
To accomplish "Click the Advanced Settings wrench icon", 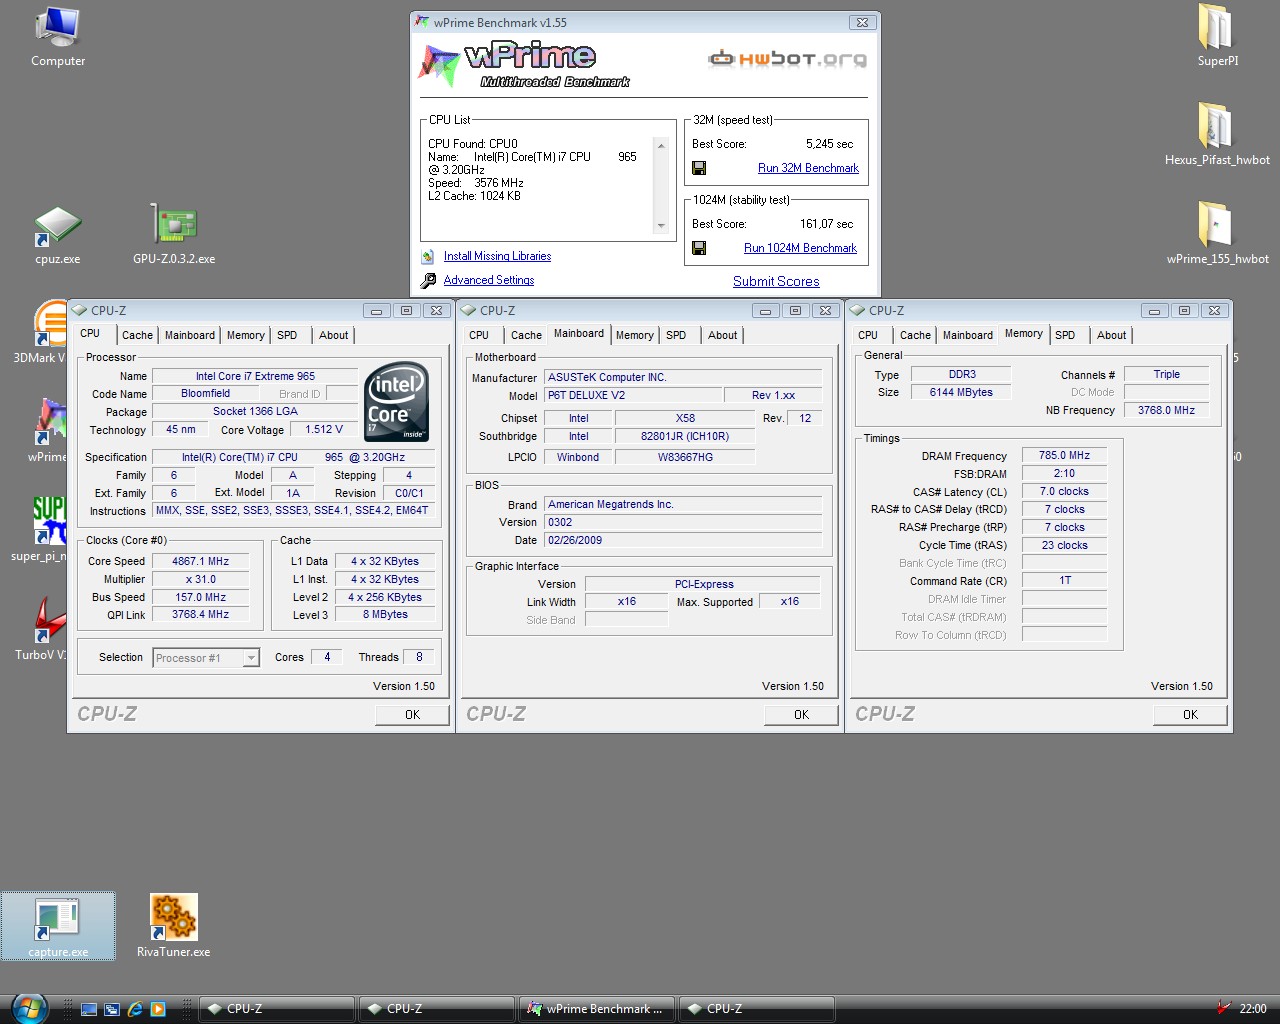I will pos(428,281).
